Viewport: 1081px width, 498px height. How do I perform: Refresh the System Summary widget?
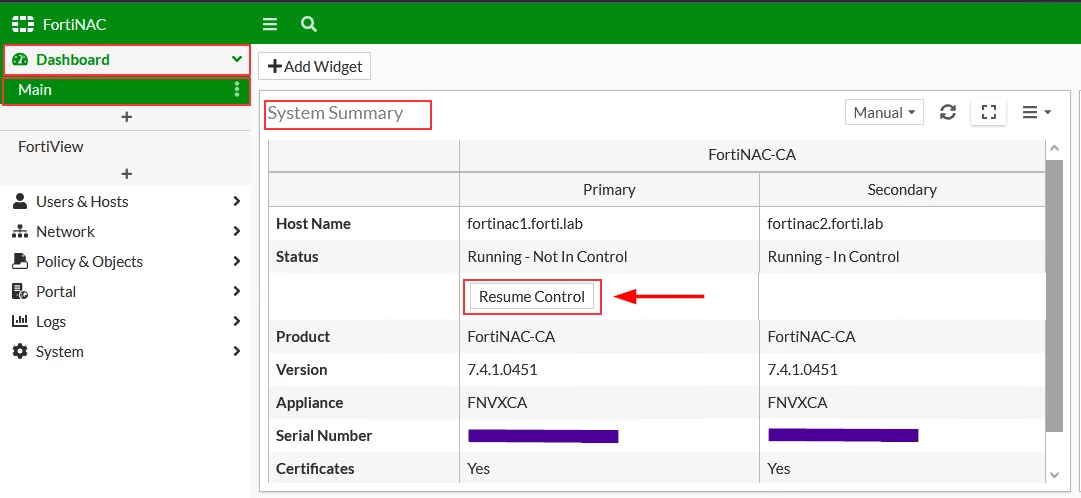pos(948,112)
